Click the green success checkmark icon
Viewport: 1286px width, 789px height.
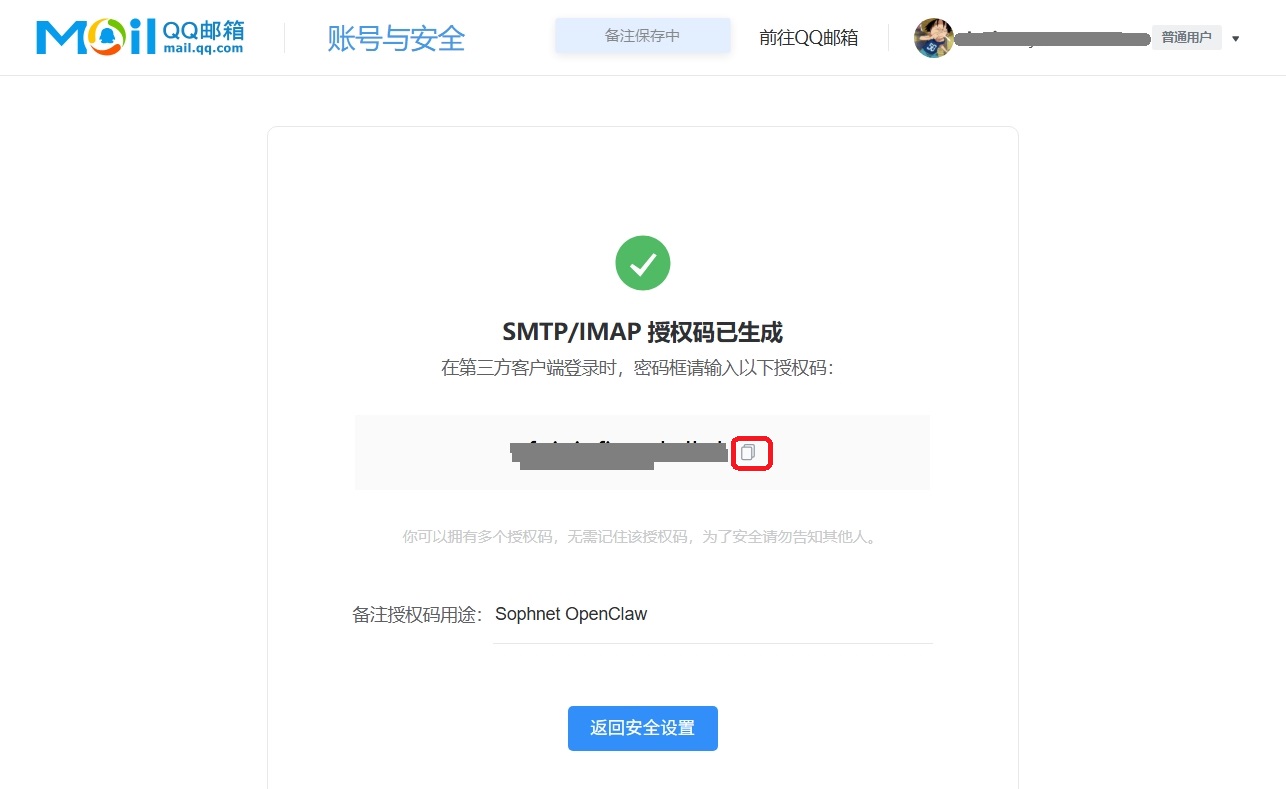coord(642,263)
